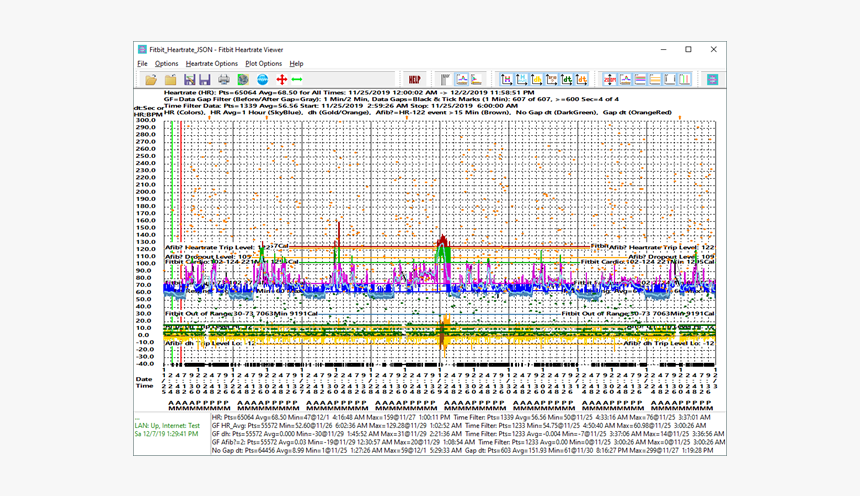This screenshot has width=860, height=496.
Task: Click the floppy disk icon with pencil
Action: (x=190, y=80)
